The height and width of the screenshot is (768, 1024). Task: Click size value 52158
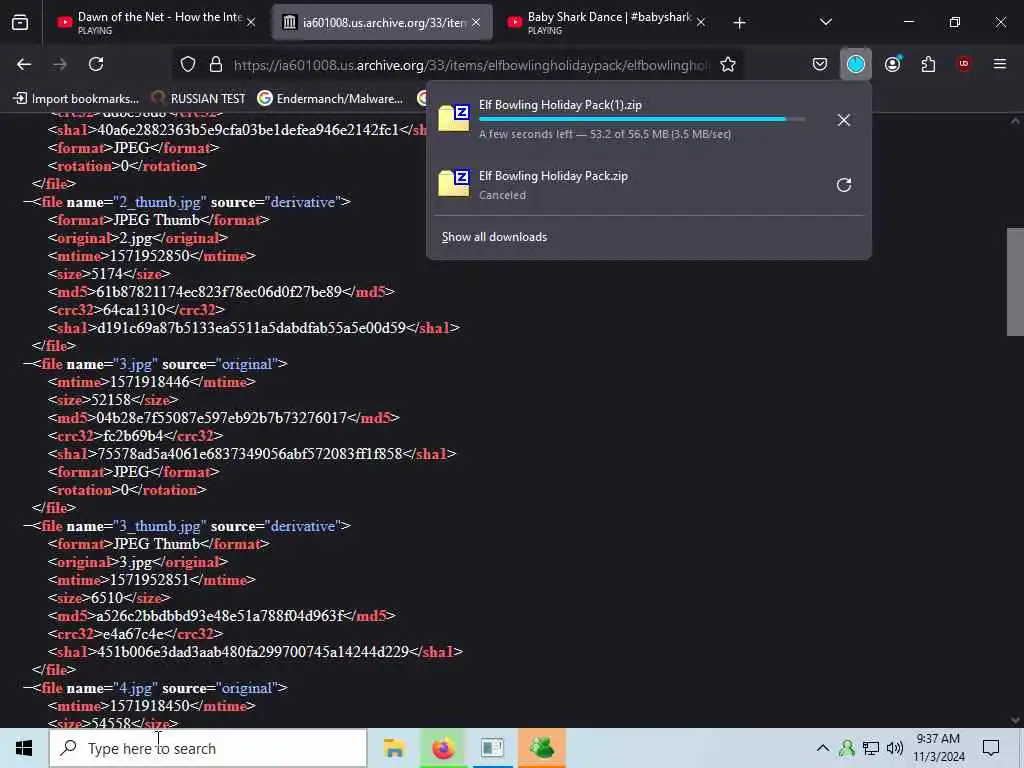[x=111, y=400]
